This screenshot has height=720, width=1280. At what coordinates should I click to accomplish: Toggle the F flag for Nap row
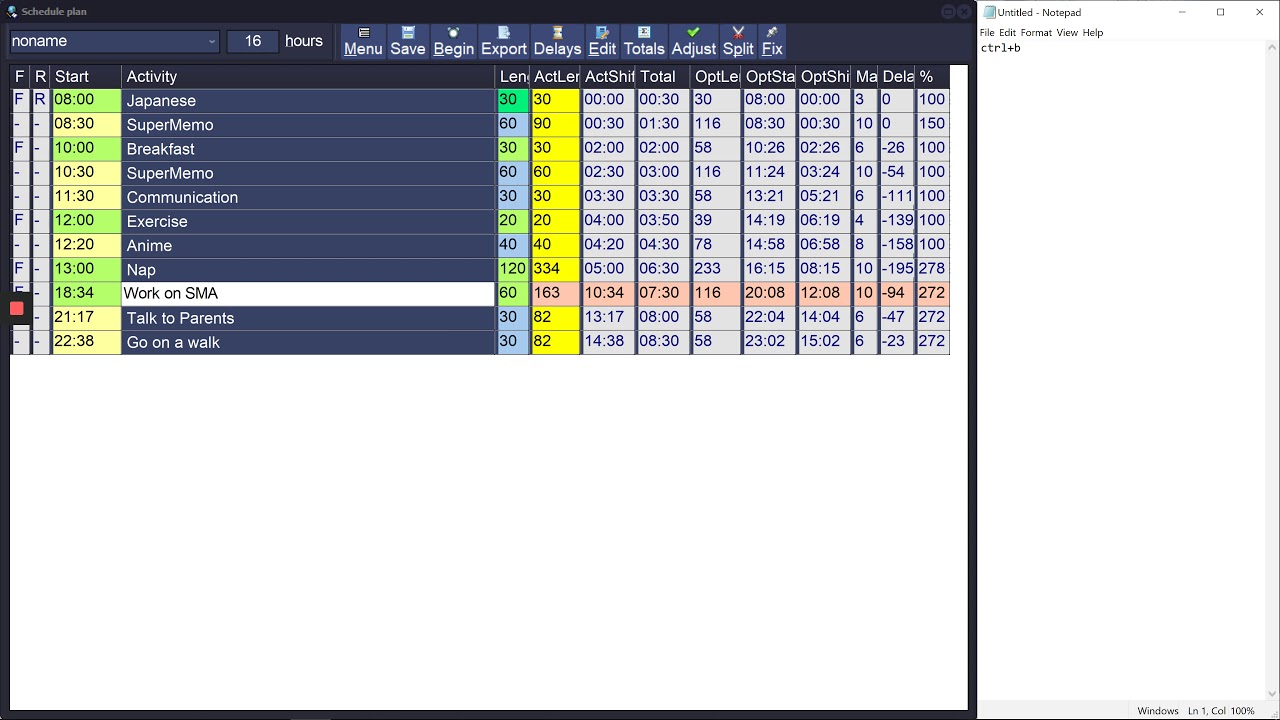[19, 269]
